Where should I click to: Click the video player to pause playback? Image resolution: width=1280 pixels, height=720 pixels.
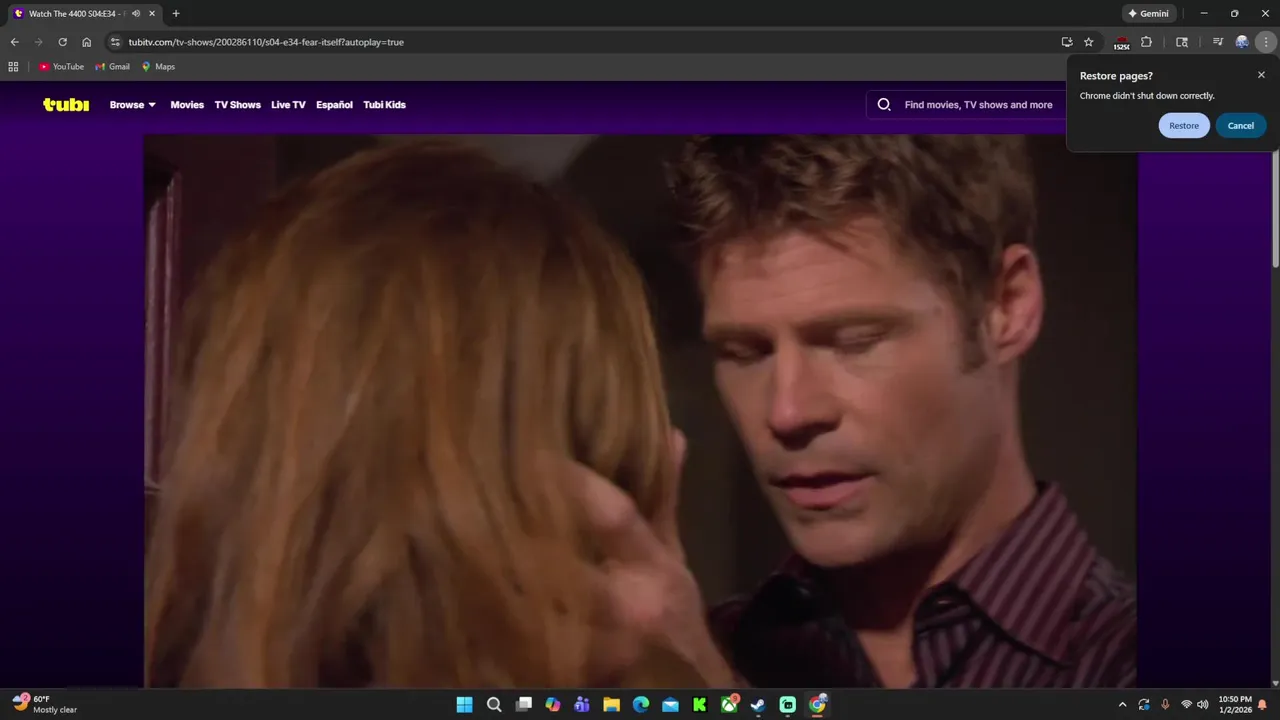tap(640, 410)
